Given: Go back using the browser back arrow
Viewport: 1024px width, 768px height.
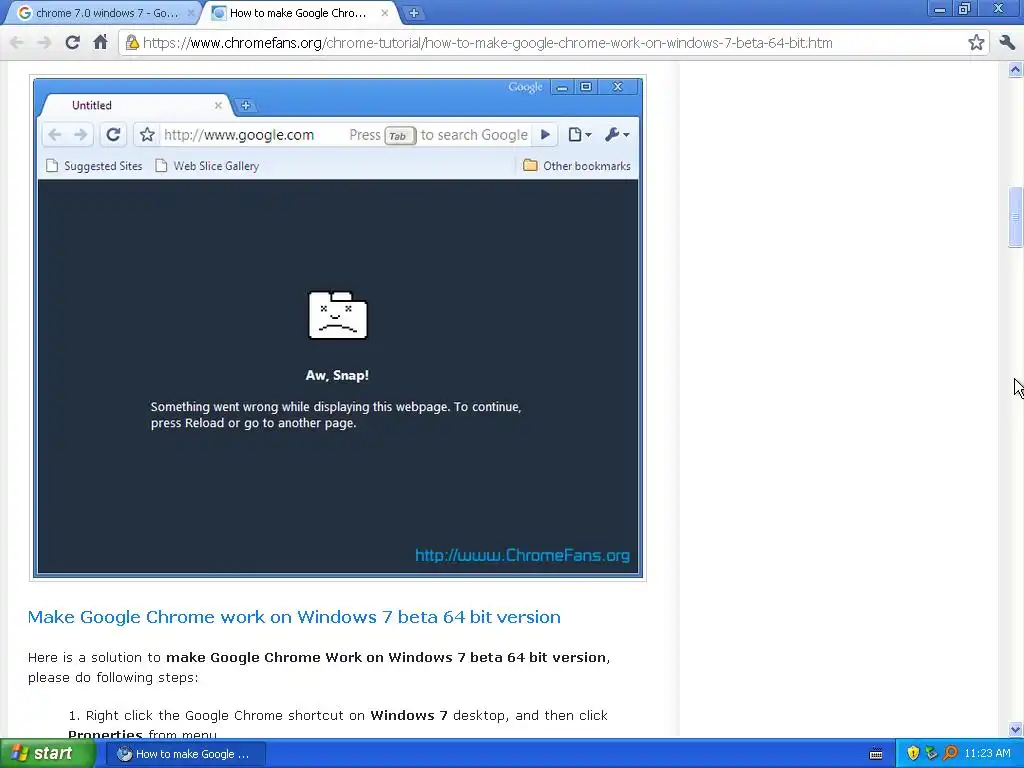Looking at the screenshot, I should 17,43.
